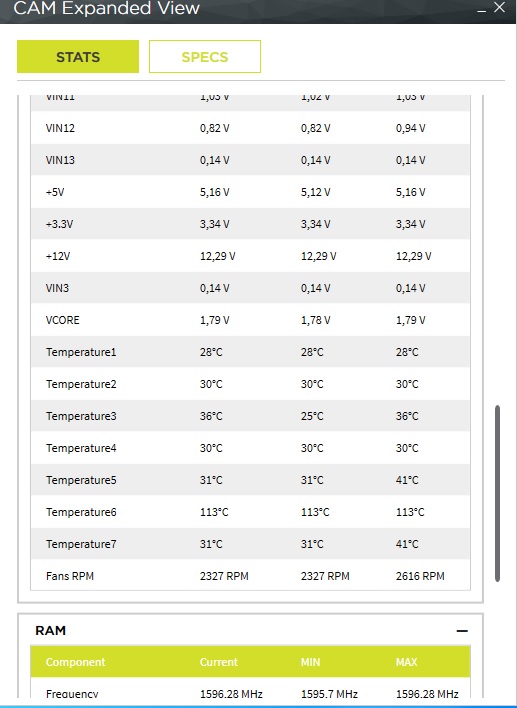Collapse the RAM section

(462, 631)
